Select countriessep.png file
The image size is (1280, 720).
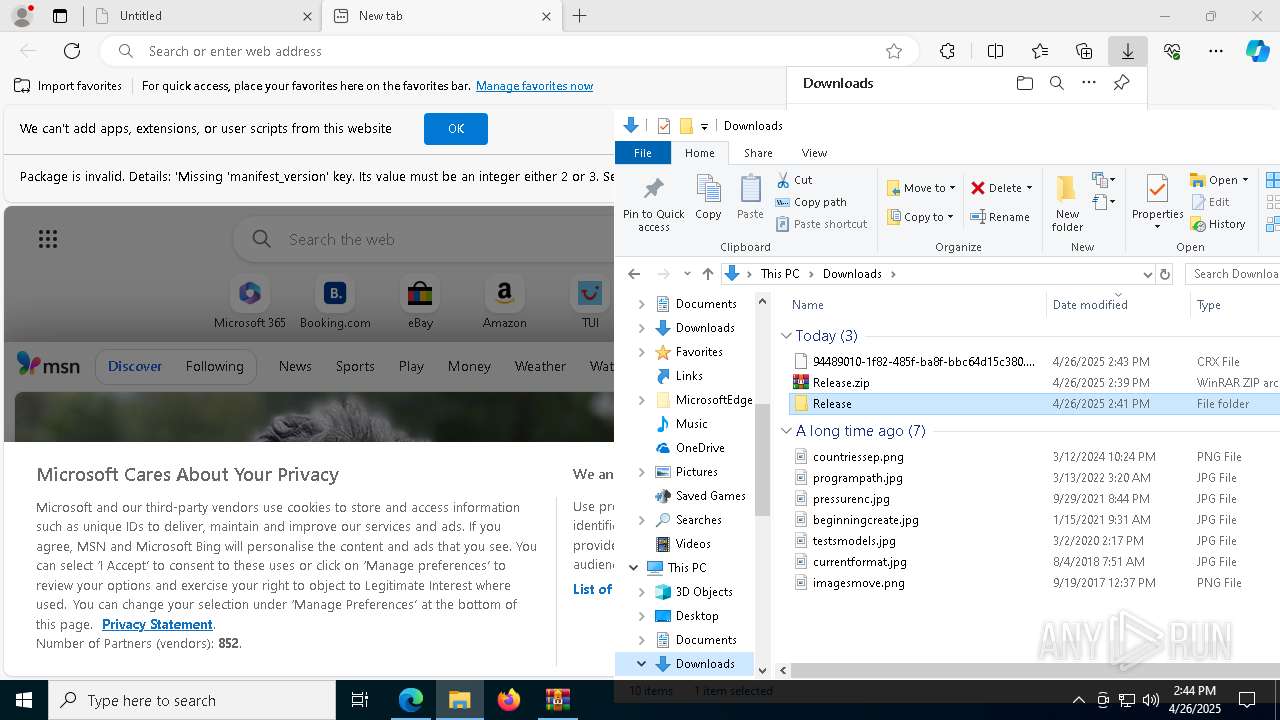point(857,457)
